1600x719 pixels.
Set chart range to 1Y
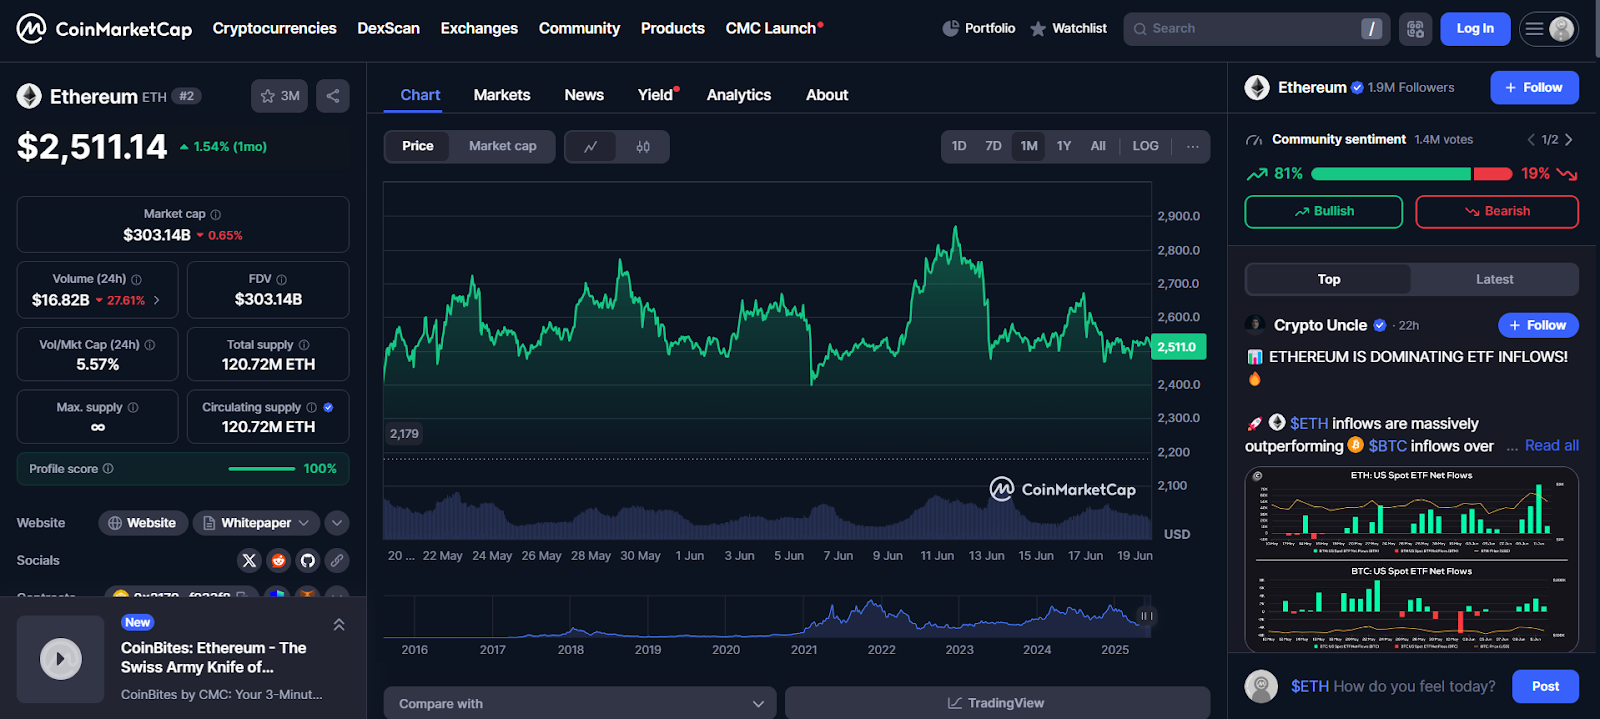pyautogui.click(x=1064, y=146)
